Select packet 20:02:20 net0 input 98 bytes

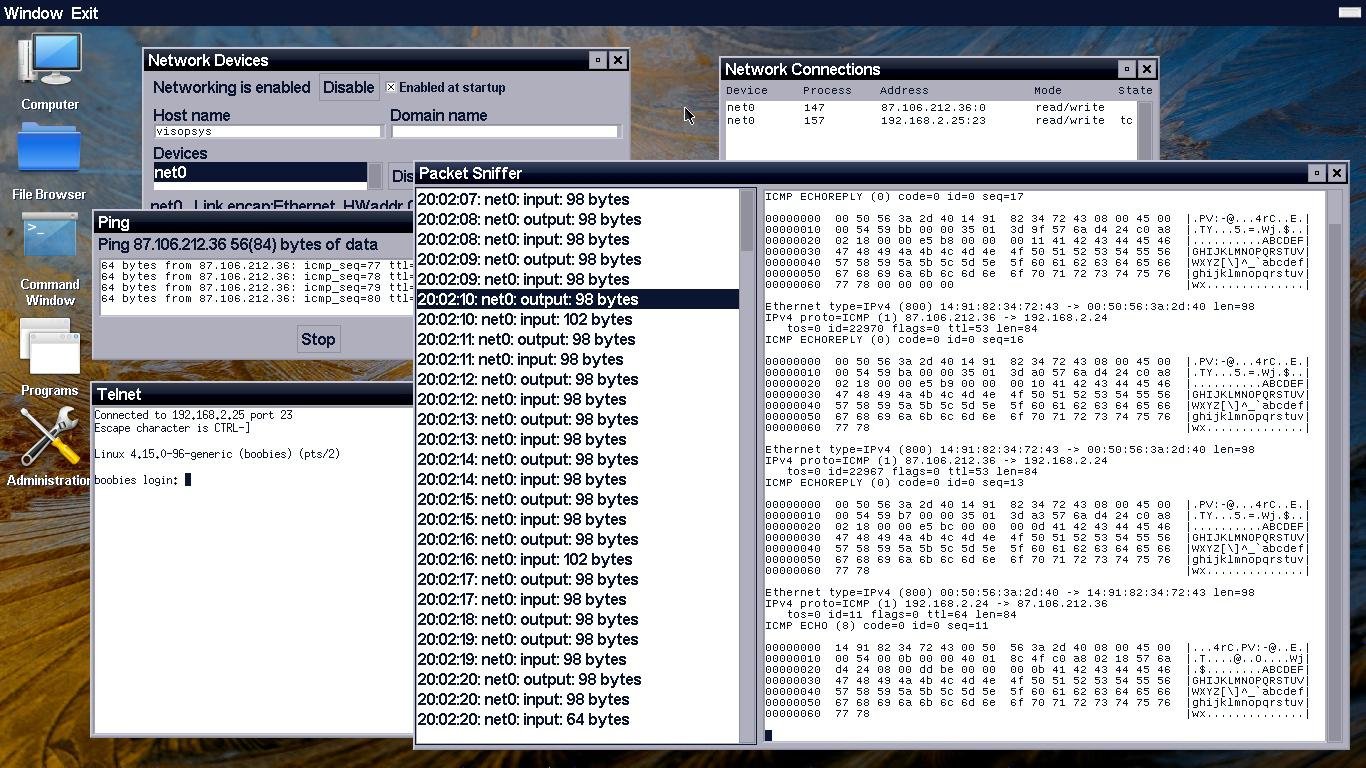tap(578, 699)
